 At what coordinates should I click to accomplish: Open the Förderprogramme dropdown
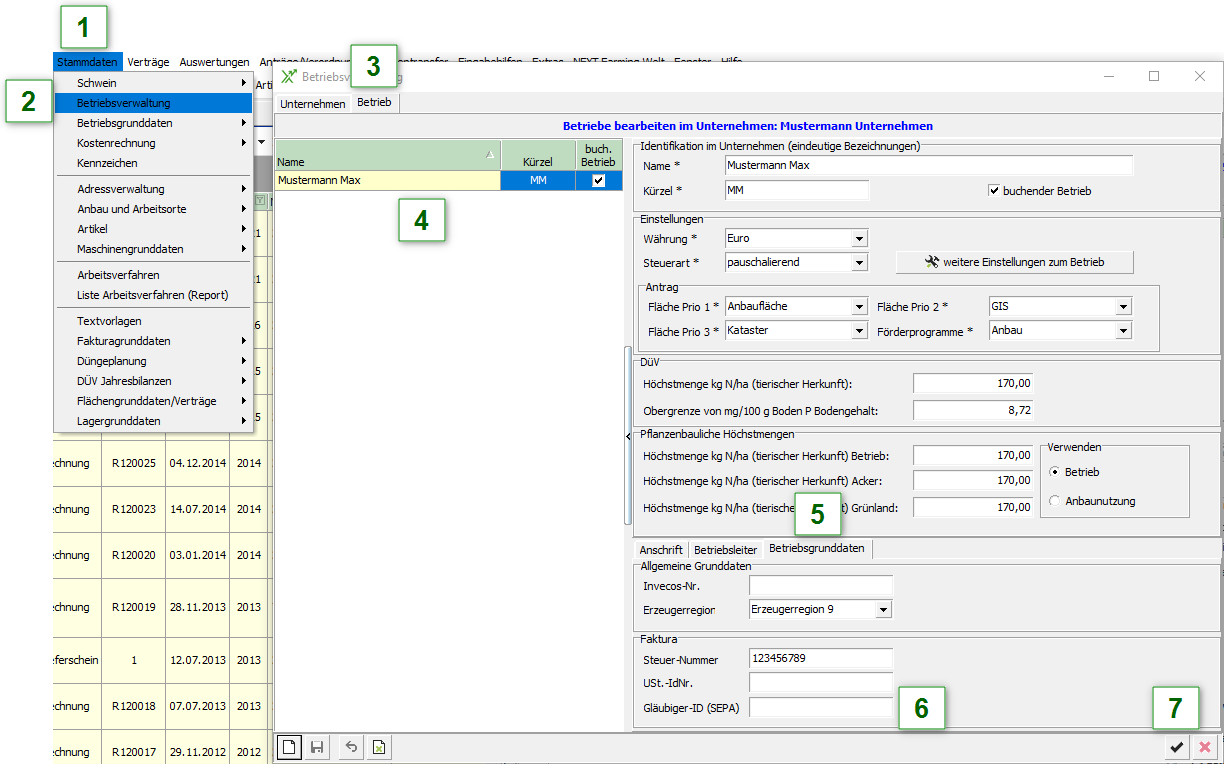click(x=1123, y=331)
